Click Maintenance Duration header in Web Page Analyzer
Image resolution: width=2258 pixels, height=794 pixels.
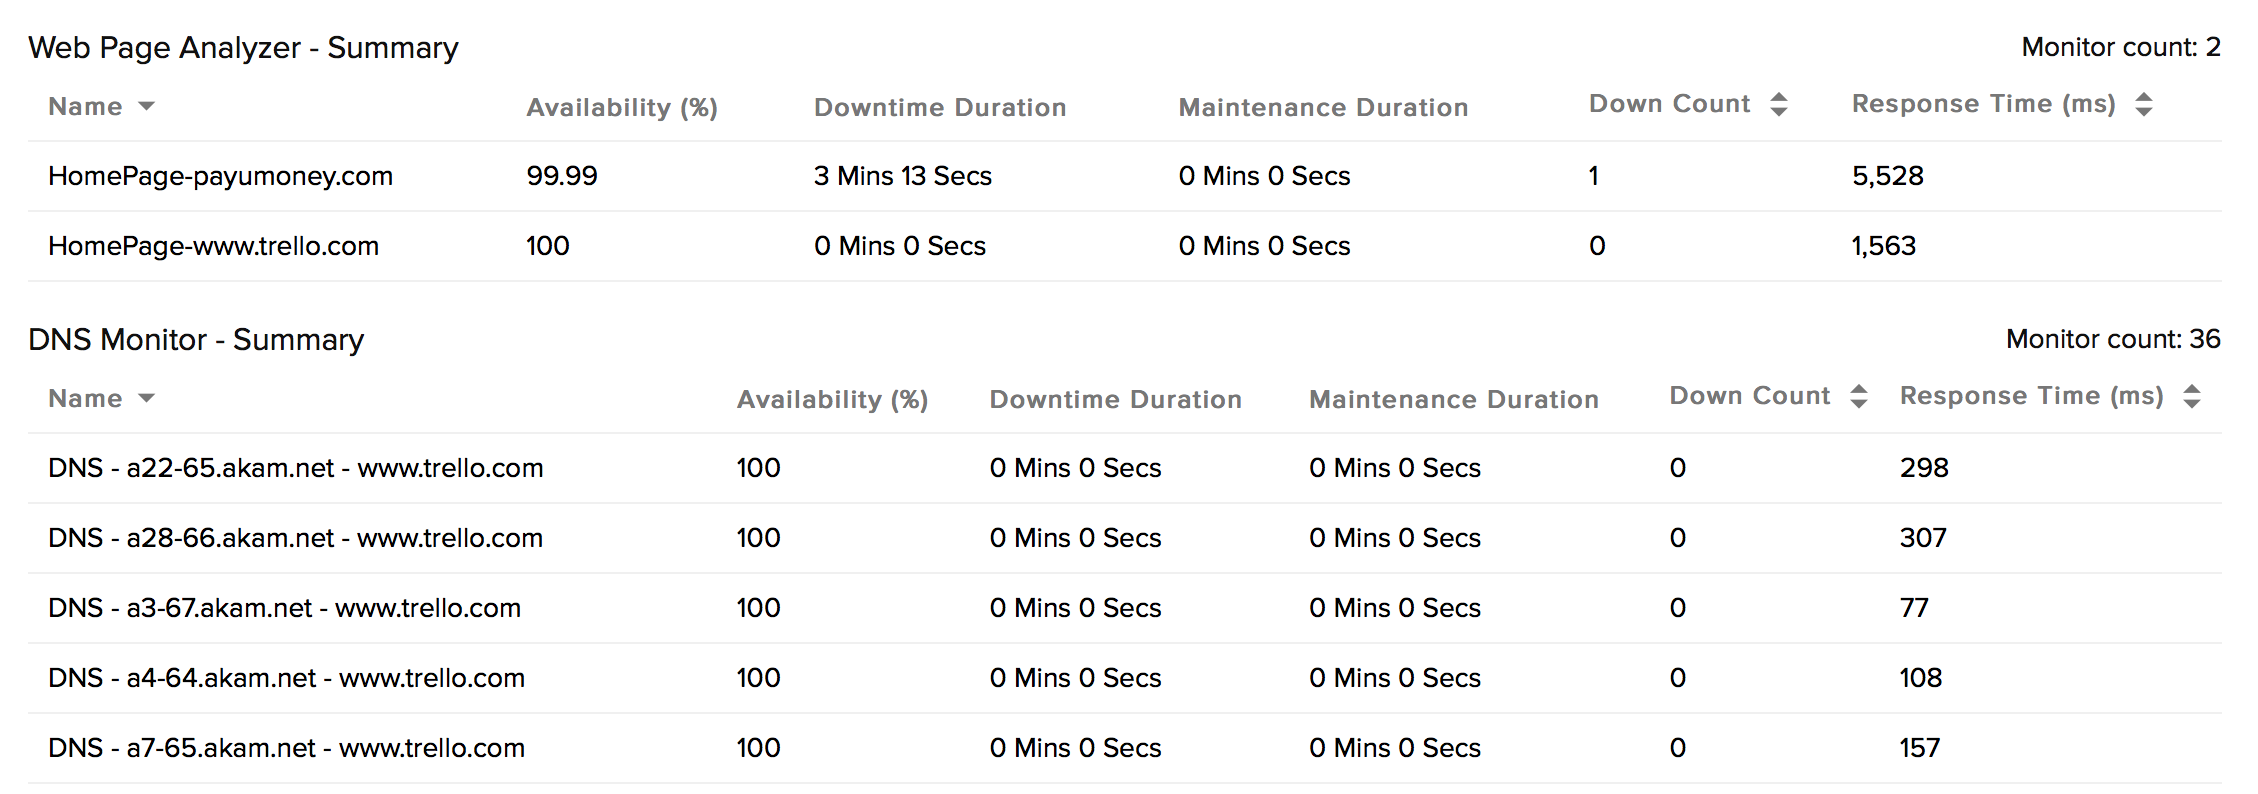(1323, 107)
